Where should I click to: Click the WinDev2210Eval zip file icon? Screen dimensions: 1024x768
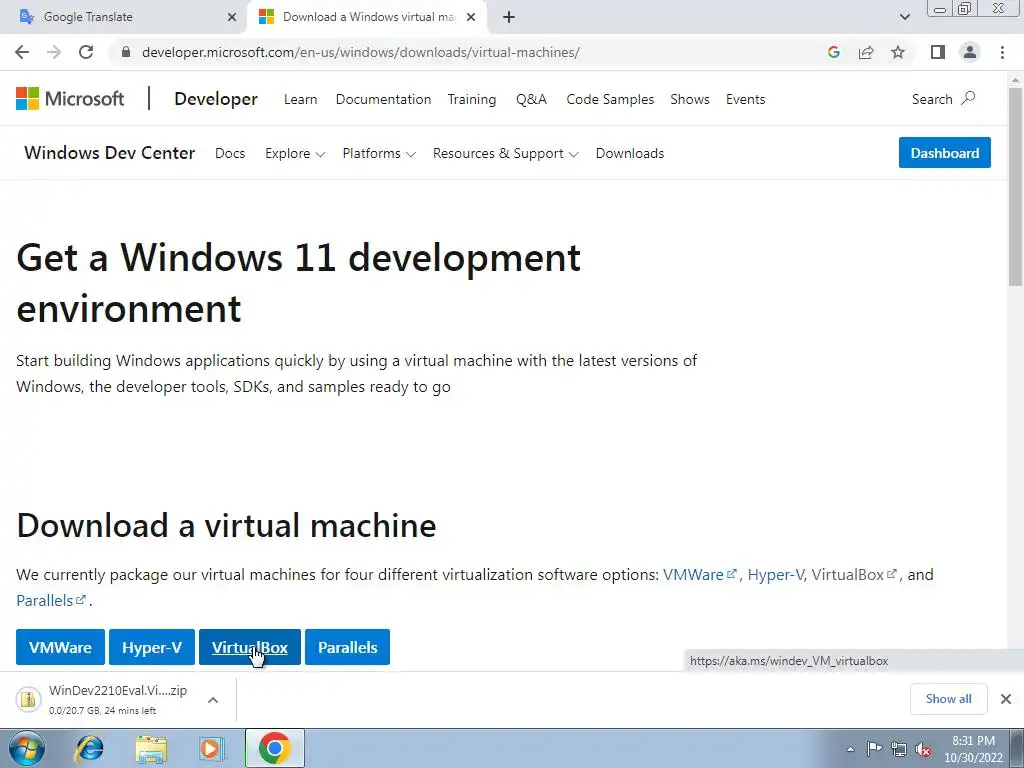pyautogui.click(x=28, y=699)
